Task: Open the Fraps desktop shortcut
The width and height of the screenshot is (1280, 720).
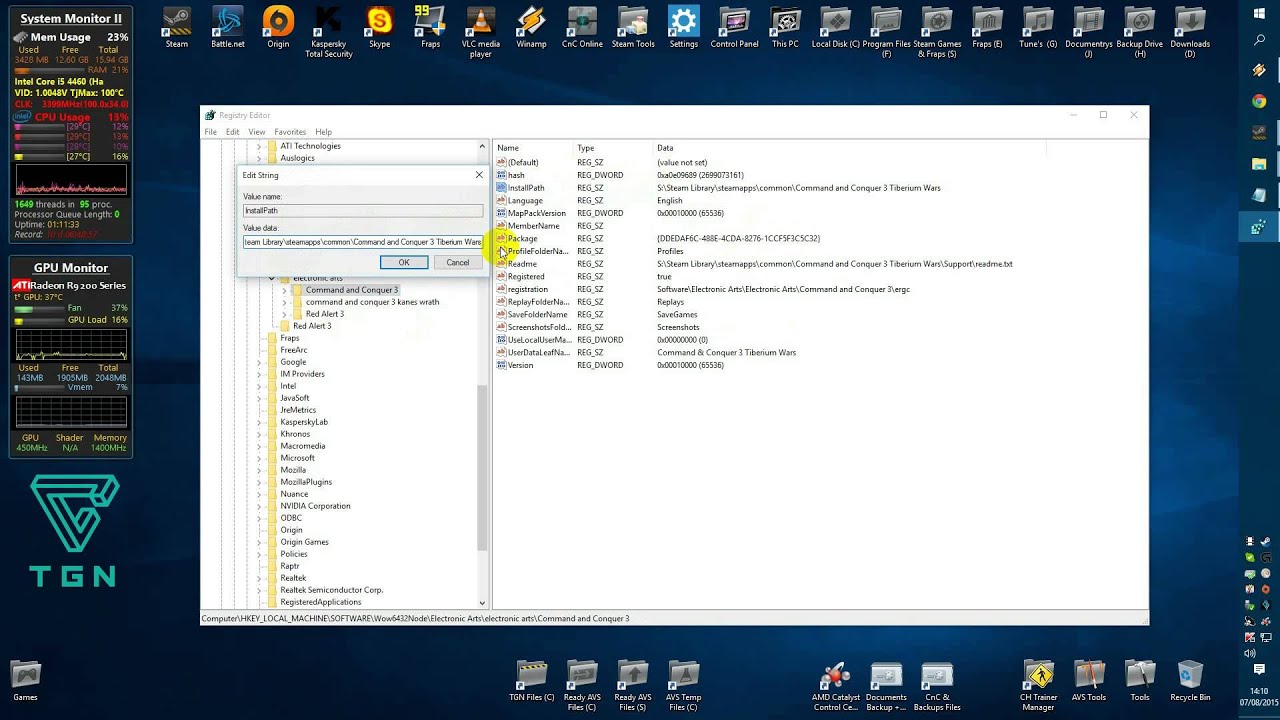Action: click(x=430, y=27)
